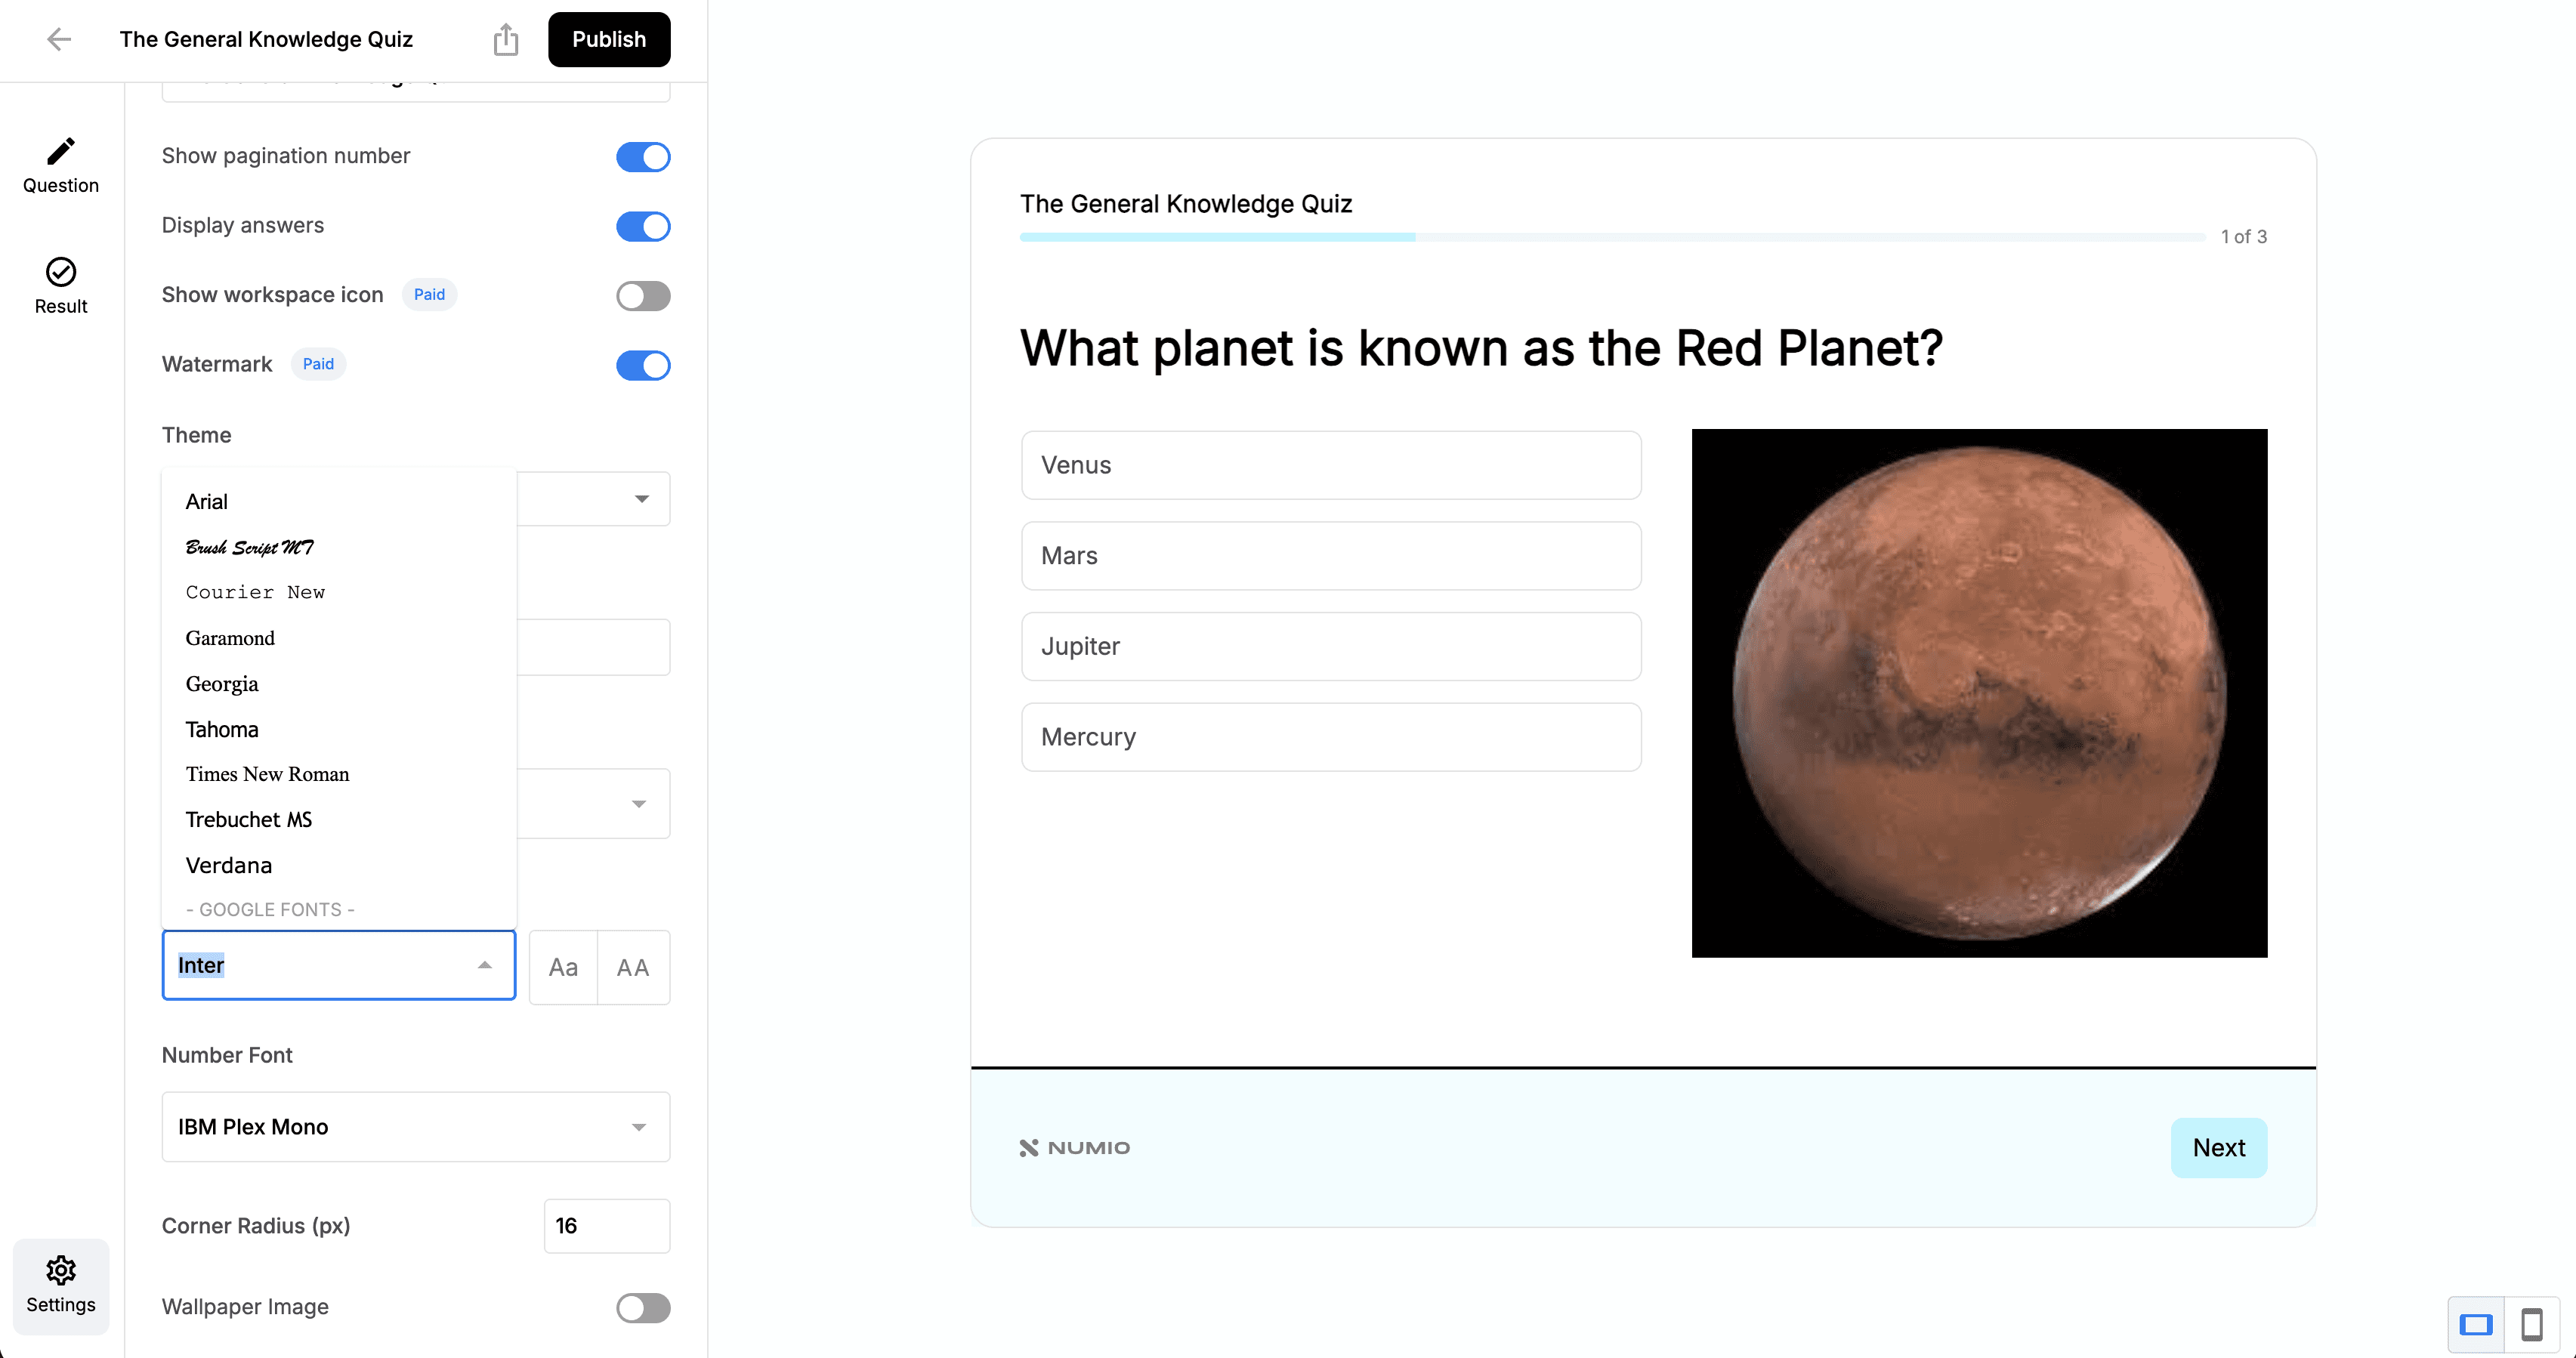Click Next in quiz preview
2576x1358 pixels.
tap(2218, 1148)
